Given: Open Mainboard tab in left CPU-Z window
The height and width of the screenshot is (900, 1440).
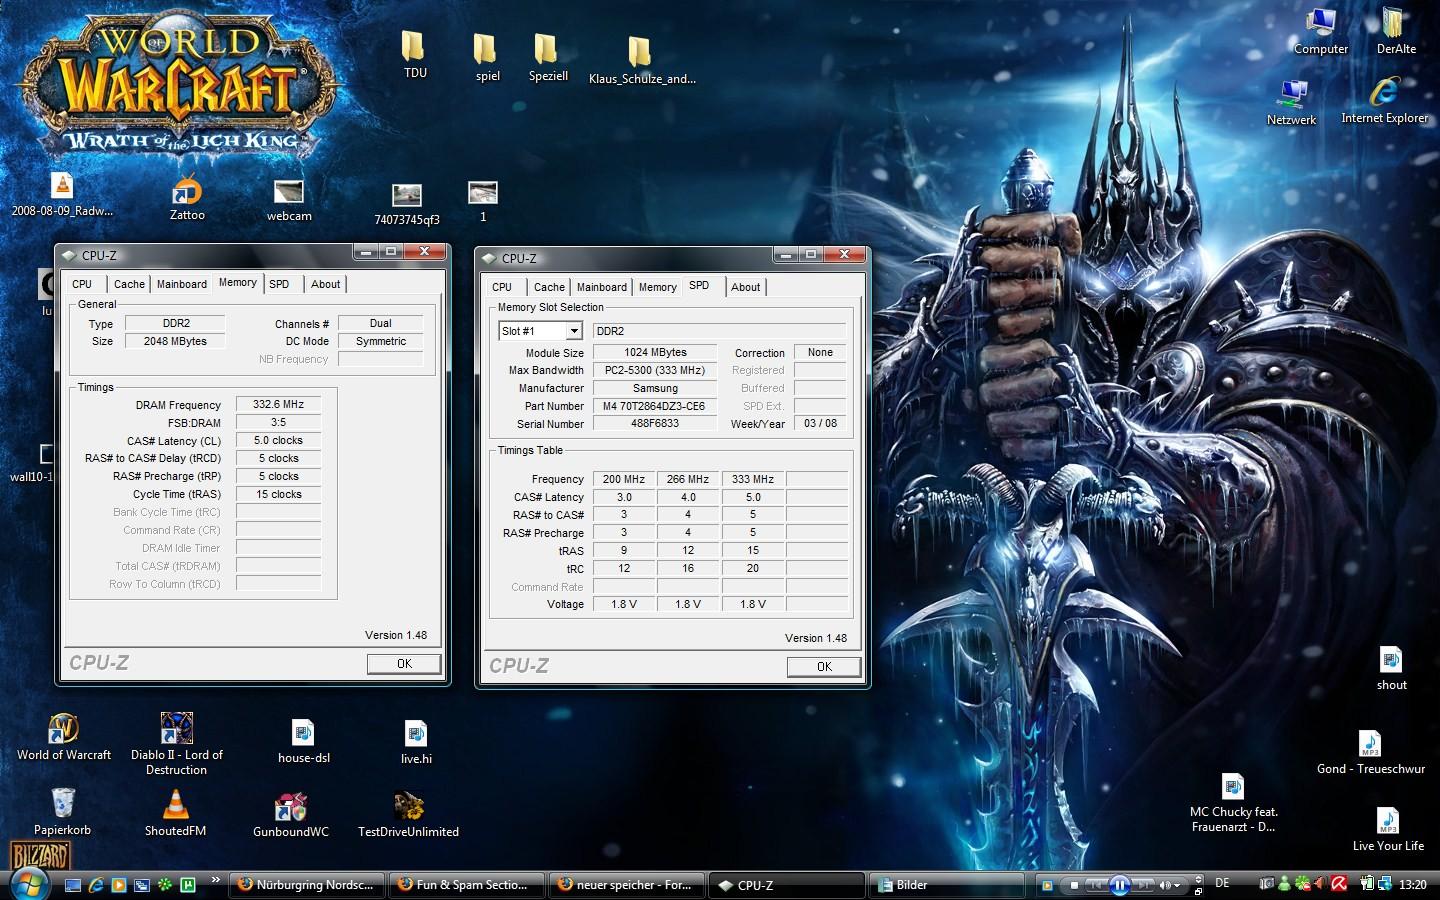Looking at the screenshot, I should tap(182, 284).
